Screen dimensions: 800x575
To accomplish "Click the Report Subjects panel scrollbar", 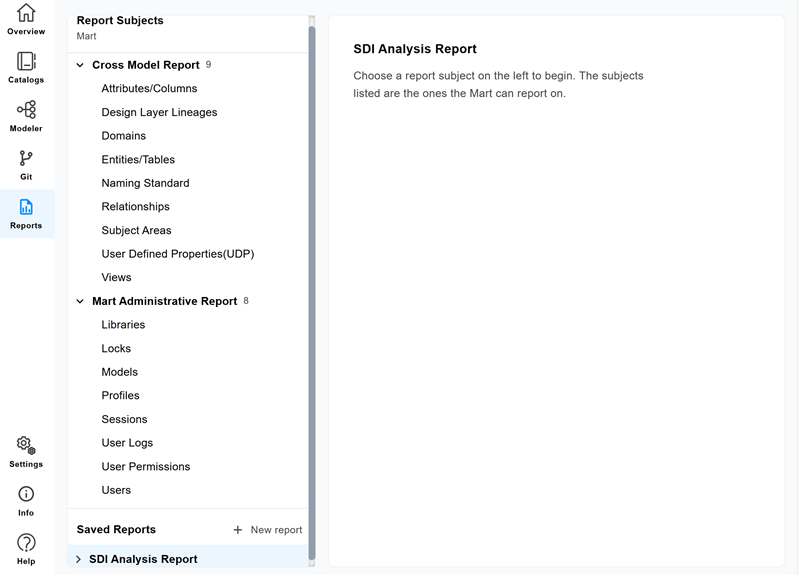I will click(312, 291).
